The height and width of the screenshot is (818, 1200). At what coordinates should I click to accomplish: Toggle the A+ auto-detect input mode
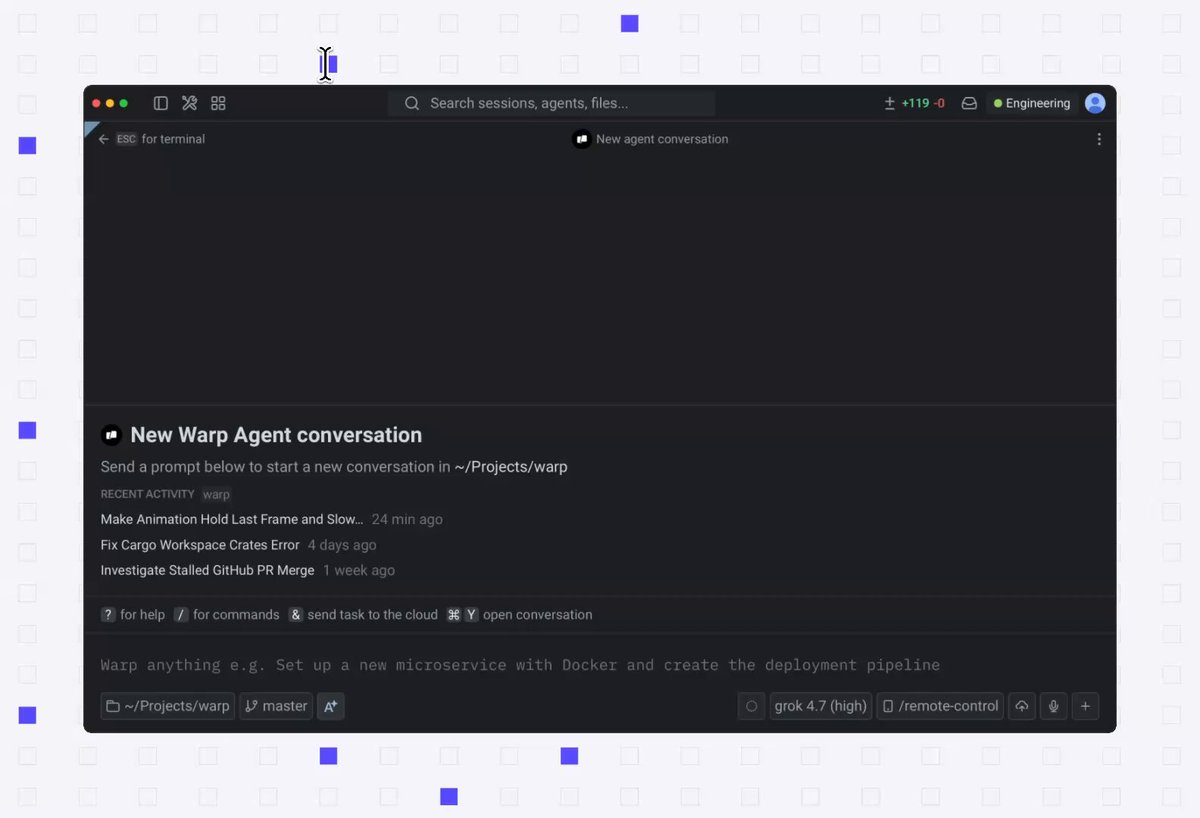coord(331,706)
